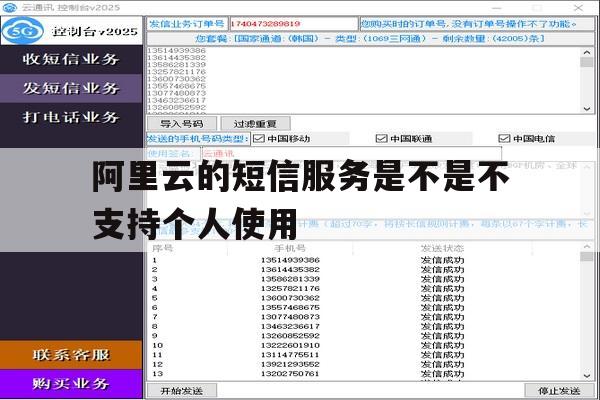Click 发信成功 status in row 1
Screen dimensions: 600x400
coord(442,260)
